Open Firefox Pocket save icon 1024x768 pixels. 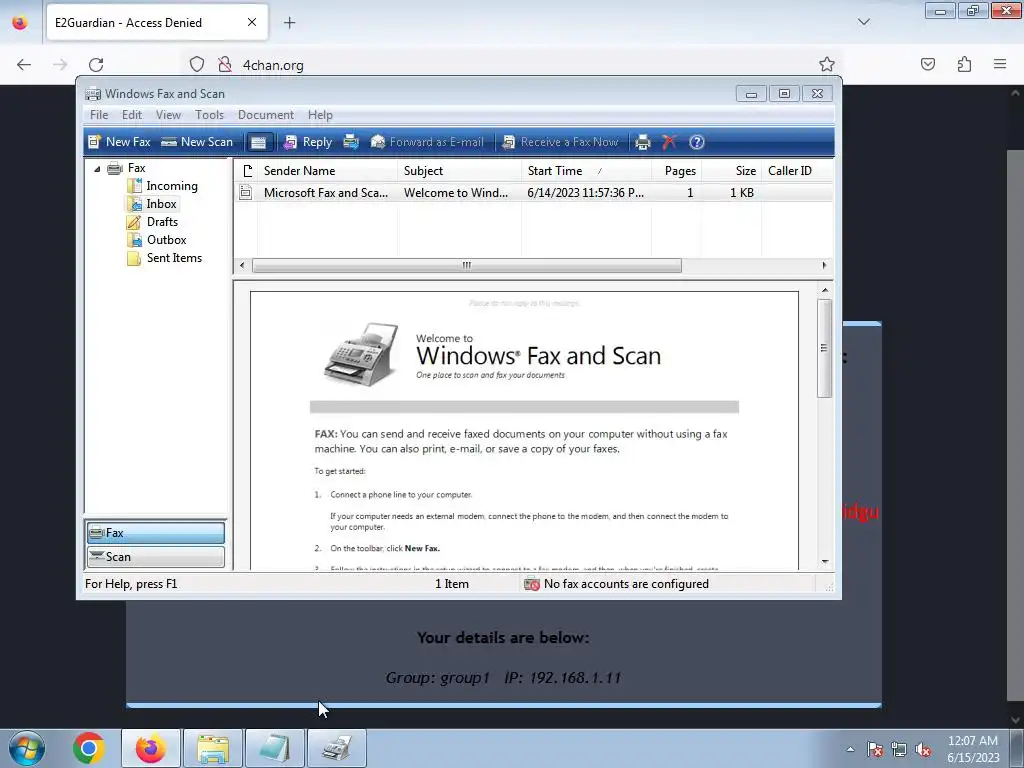click(928, 65)
